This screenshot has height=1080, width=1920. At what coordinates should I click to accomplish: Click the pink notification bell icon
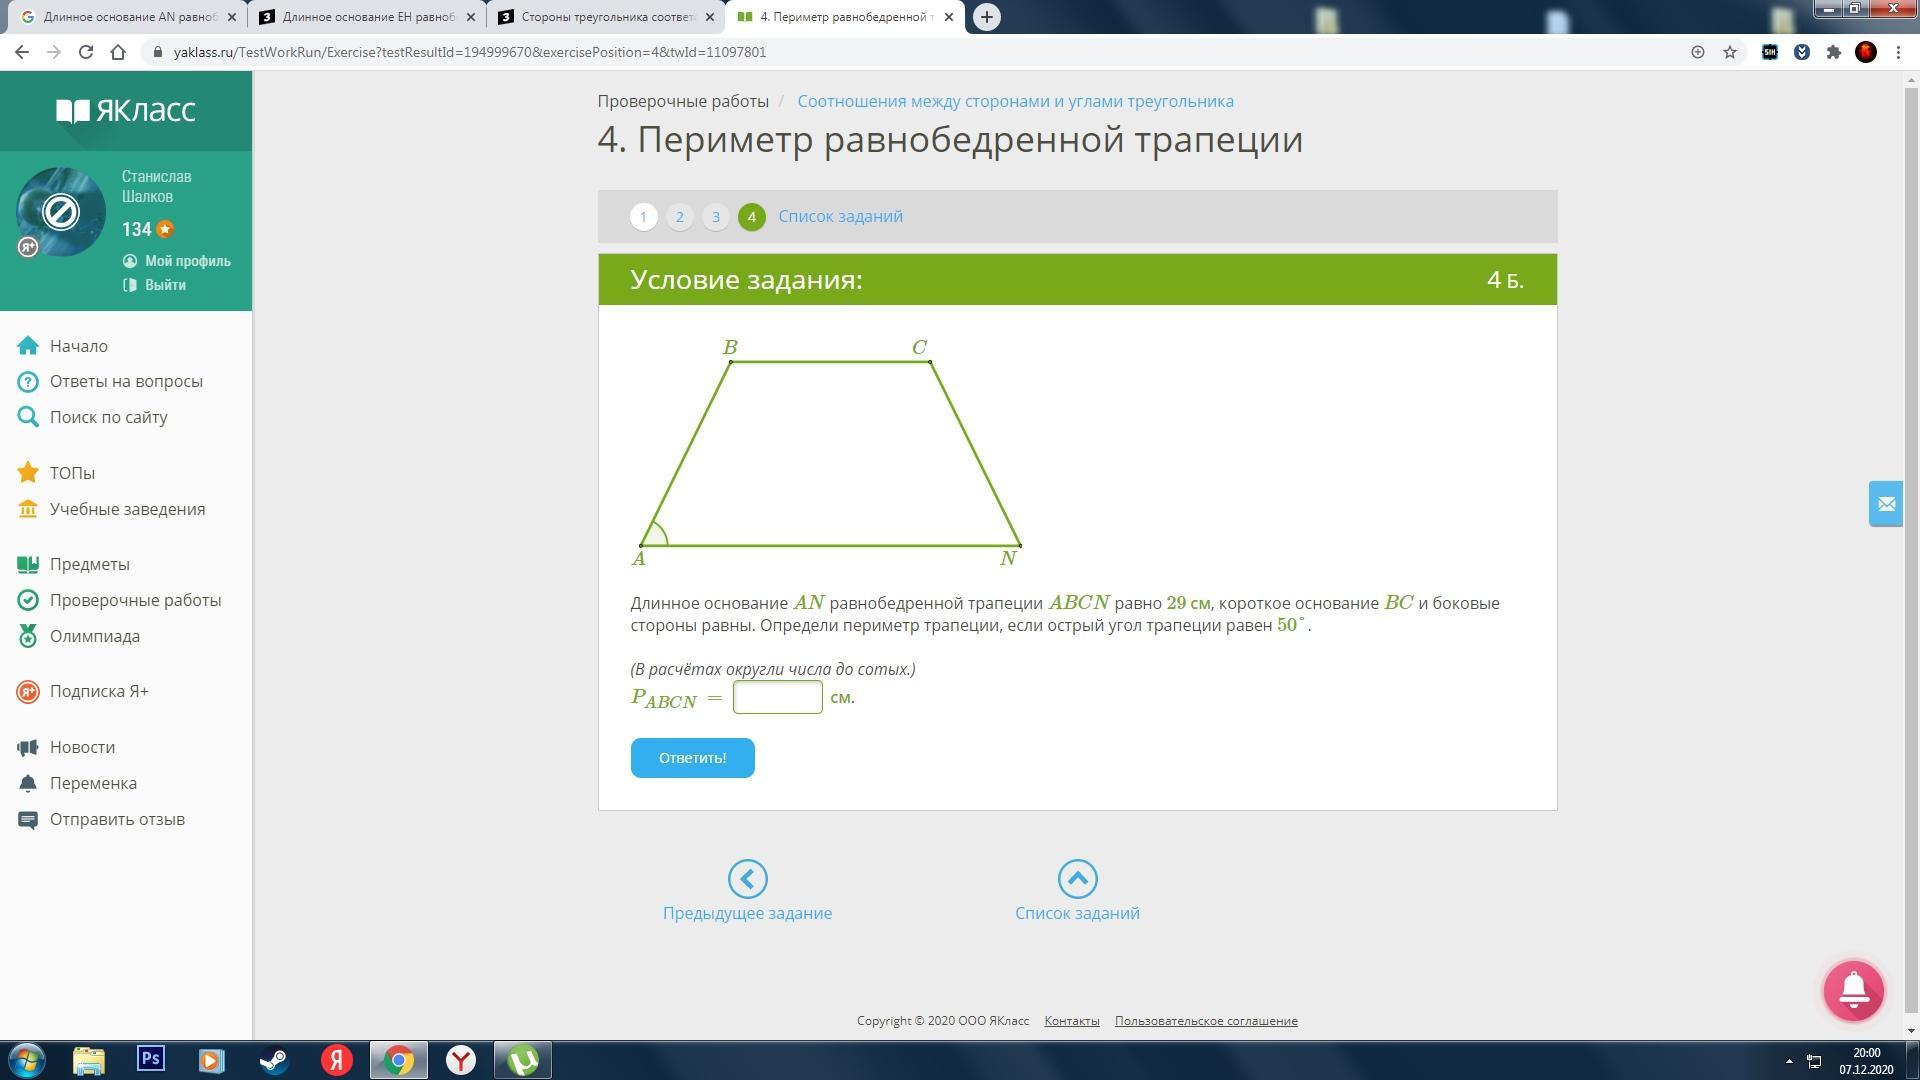click(1853, 990)
